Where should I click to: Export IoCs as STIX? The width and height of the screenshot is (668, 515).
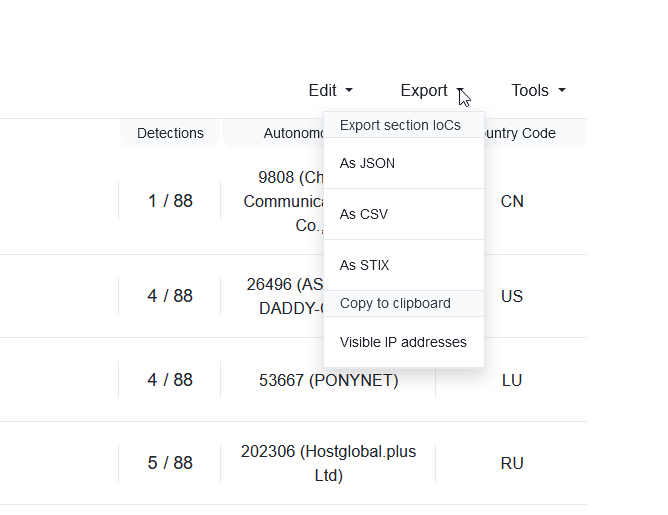404,265
